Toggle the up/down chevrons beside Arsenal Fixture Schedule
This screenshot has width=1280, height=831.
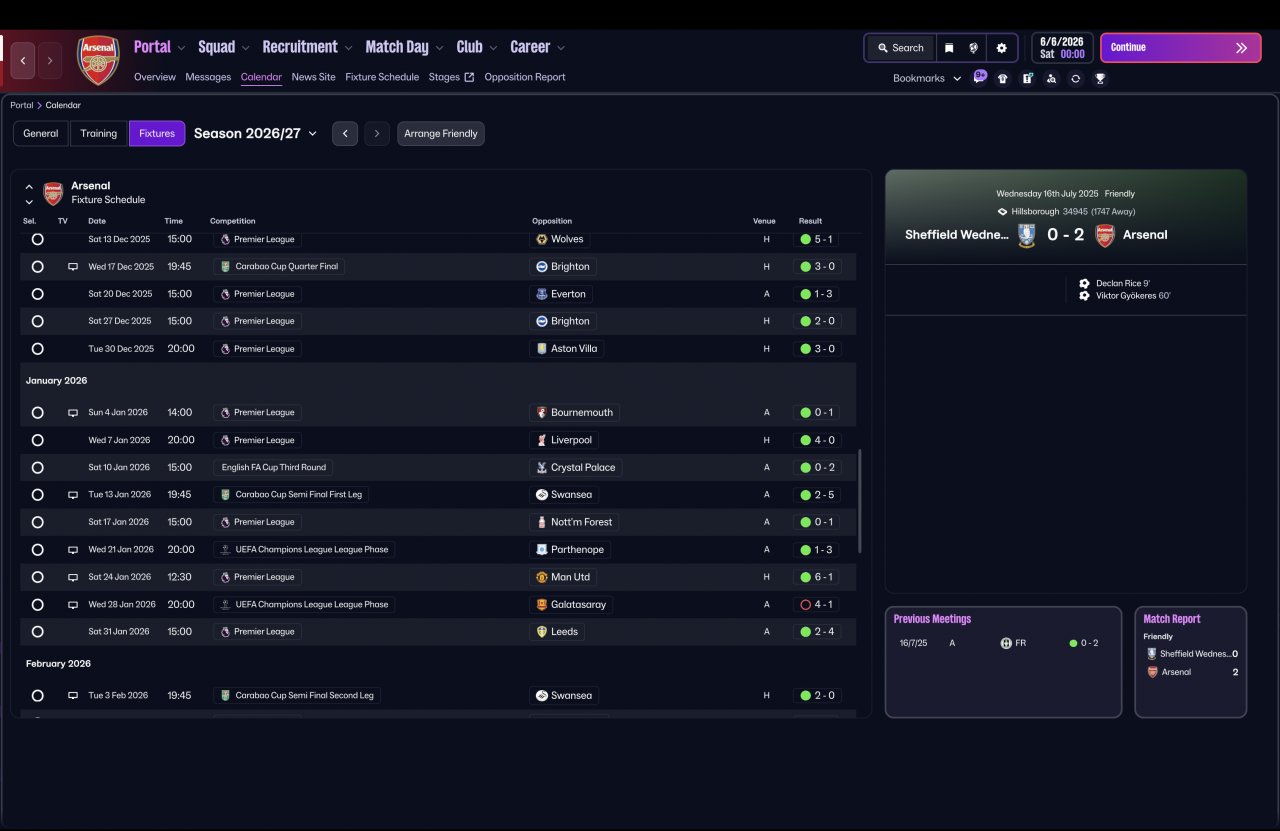[x=29, y=194]
